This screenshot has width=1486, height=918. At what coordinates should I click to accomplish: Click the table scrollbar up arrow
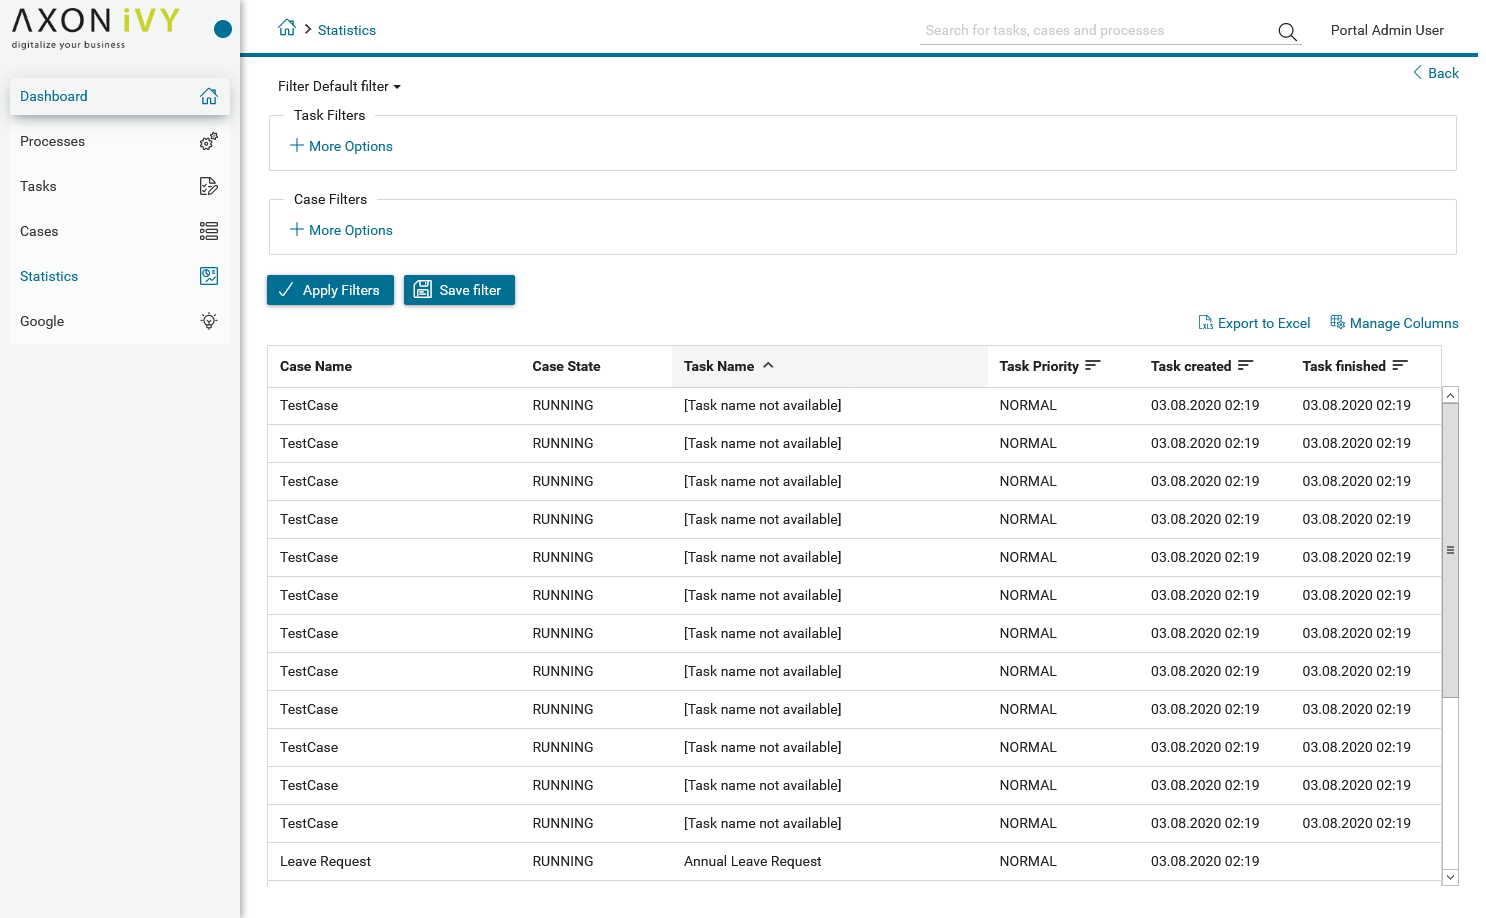pyautogui.click(x=1450, y=395)
